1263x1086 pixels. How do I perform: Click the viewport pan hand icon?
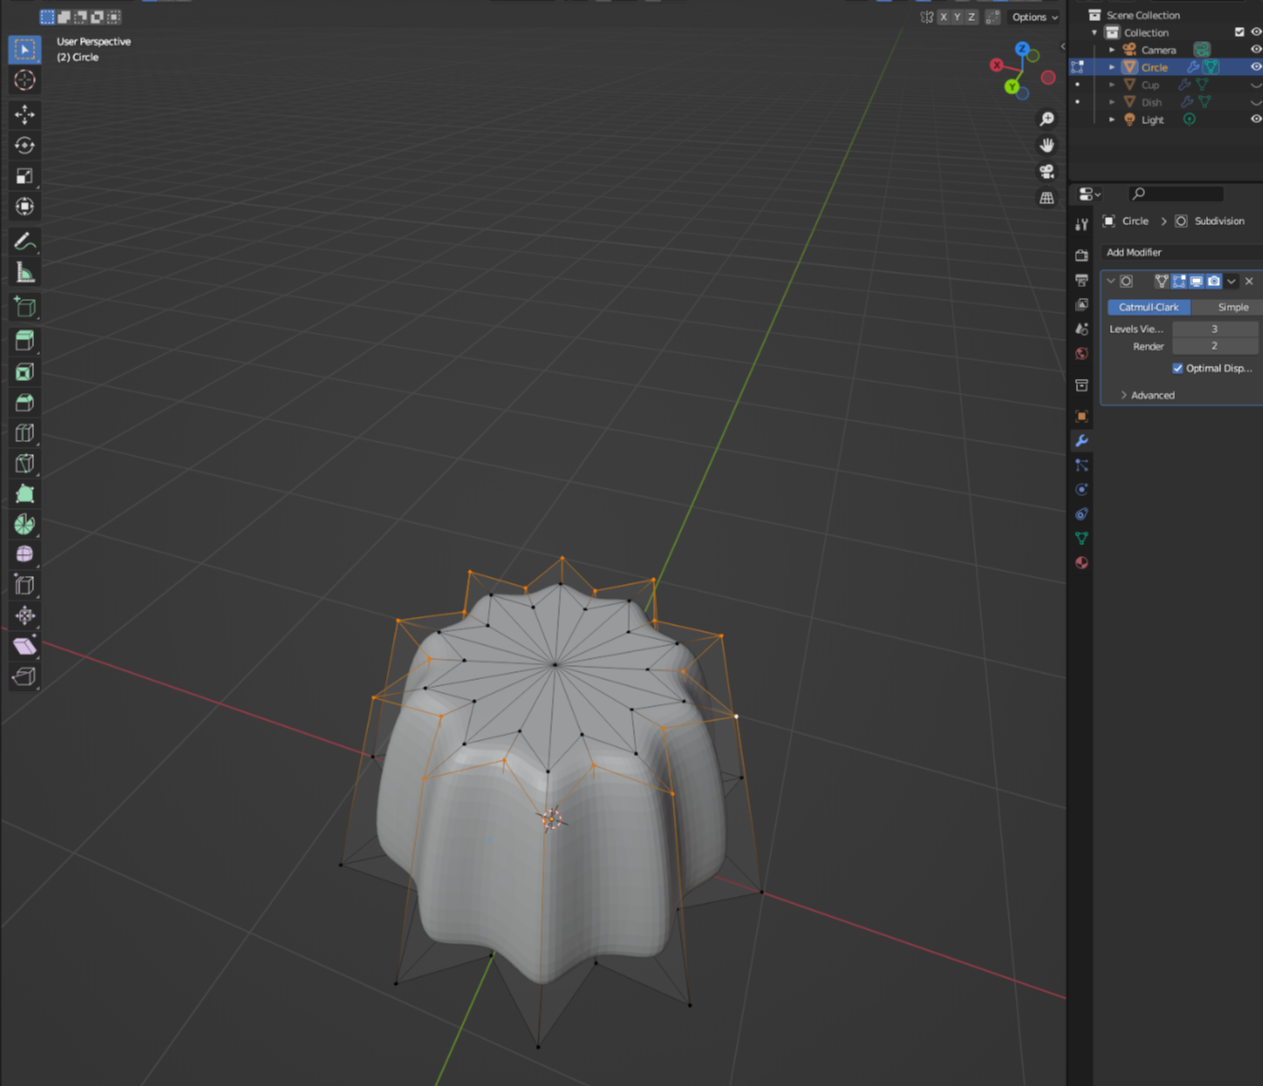(1047, 145)
